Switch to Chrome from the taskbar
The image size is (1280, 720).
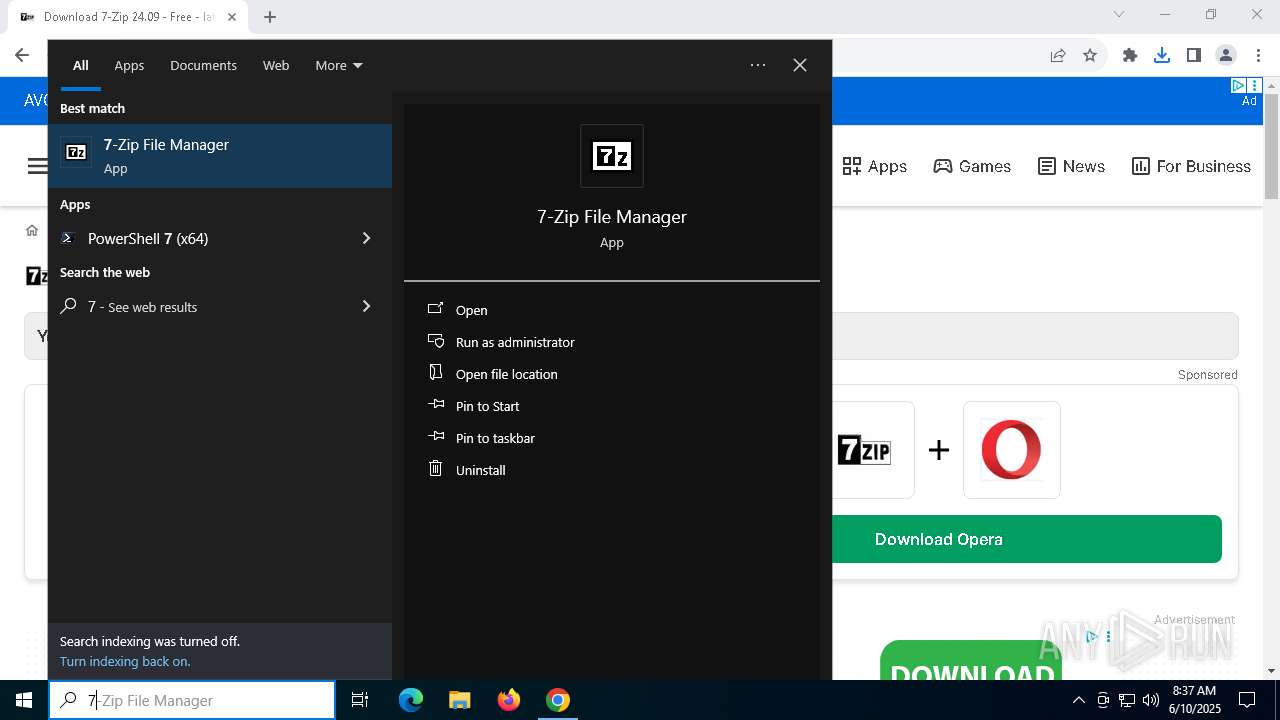(558, 700)
